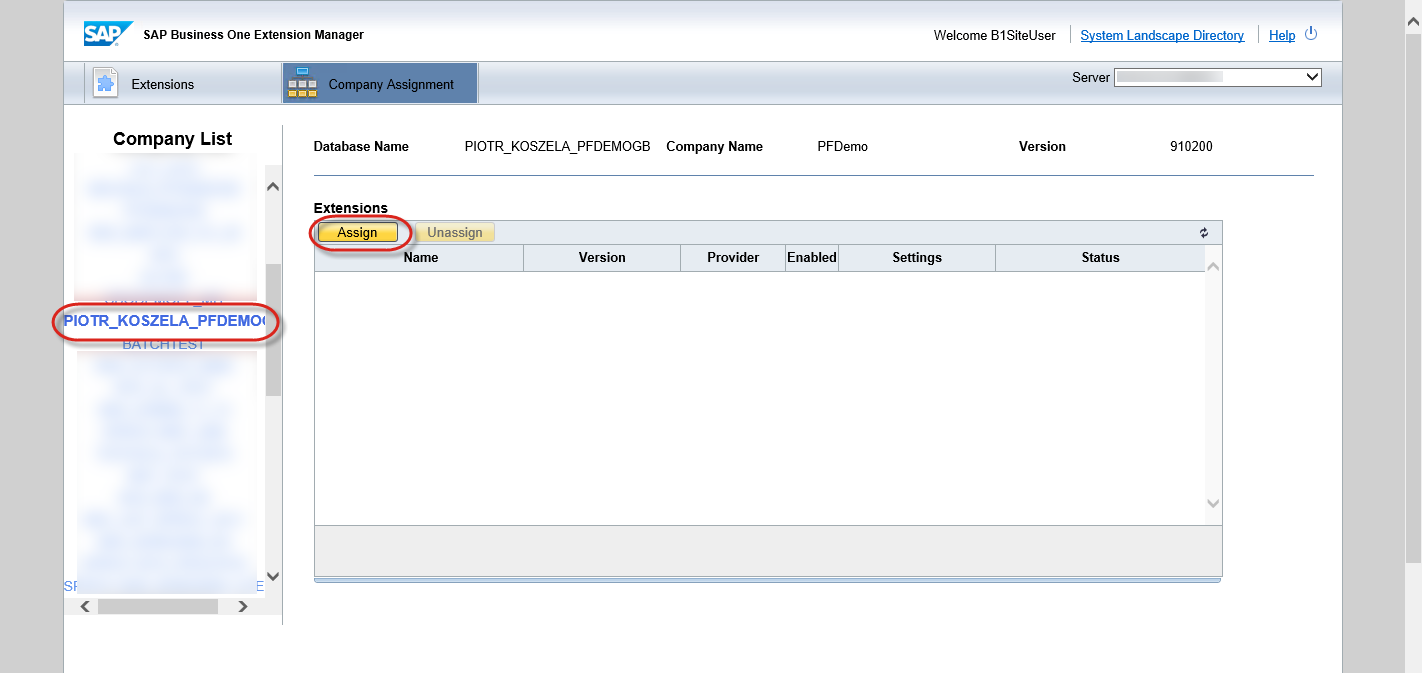
Task: Select the BATCHTEST company
Action: point(162,343)
